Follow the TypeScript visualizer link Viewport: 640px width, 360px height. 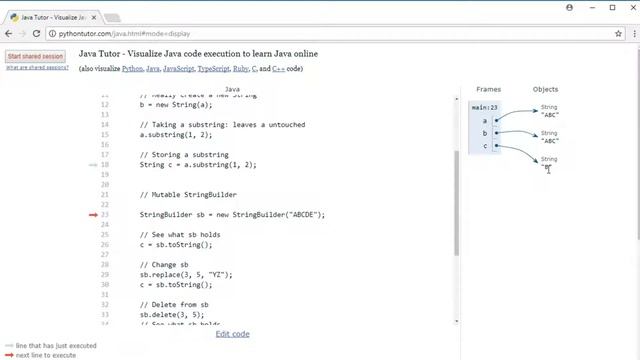pyautogui.click(x=213, y=69)
